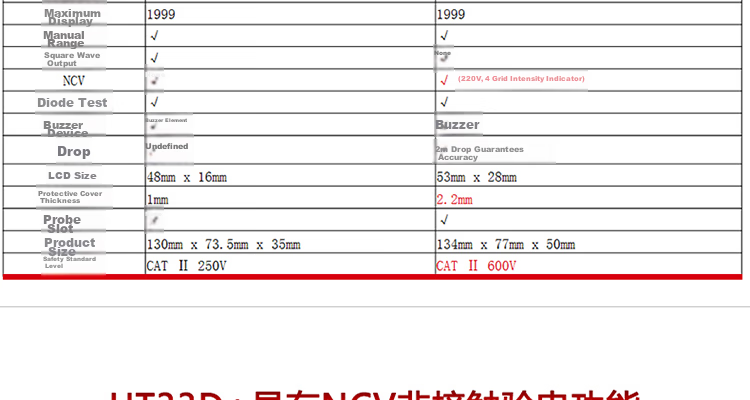The image size is (750, 400).
Task: Click the 'Buzzer Element' cell
Action: pyautogui.click(x=166, y=121)
